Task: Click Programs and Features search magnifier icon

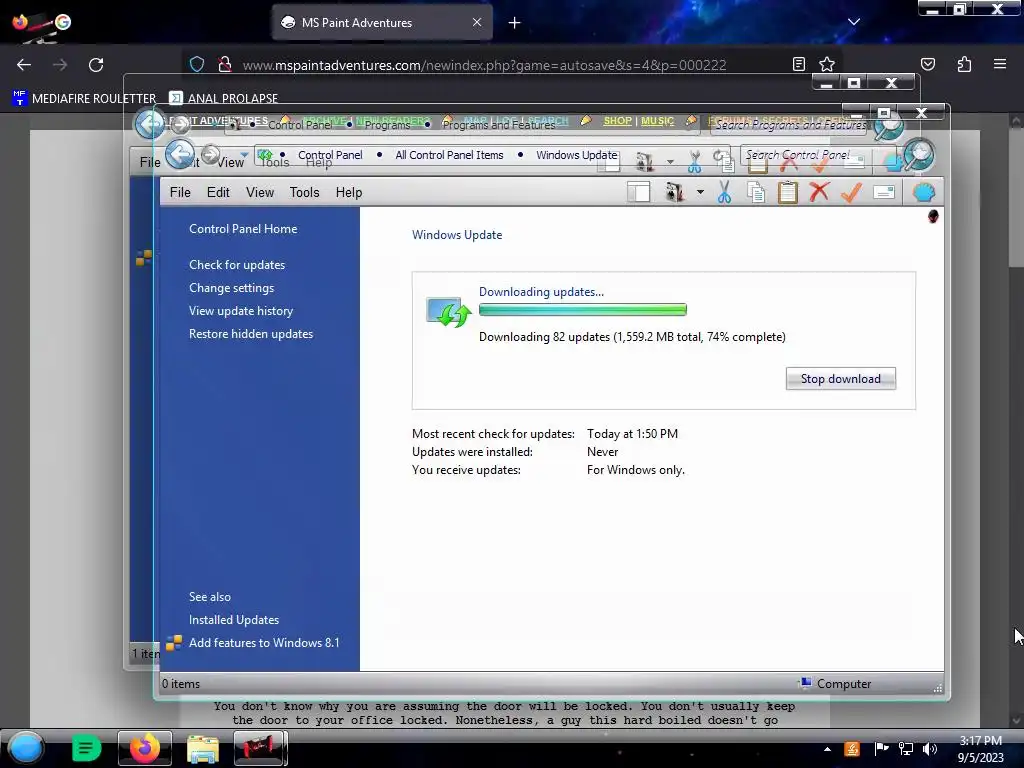Action: (888, 125)
